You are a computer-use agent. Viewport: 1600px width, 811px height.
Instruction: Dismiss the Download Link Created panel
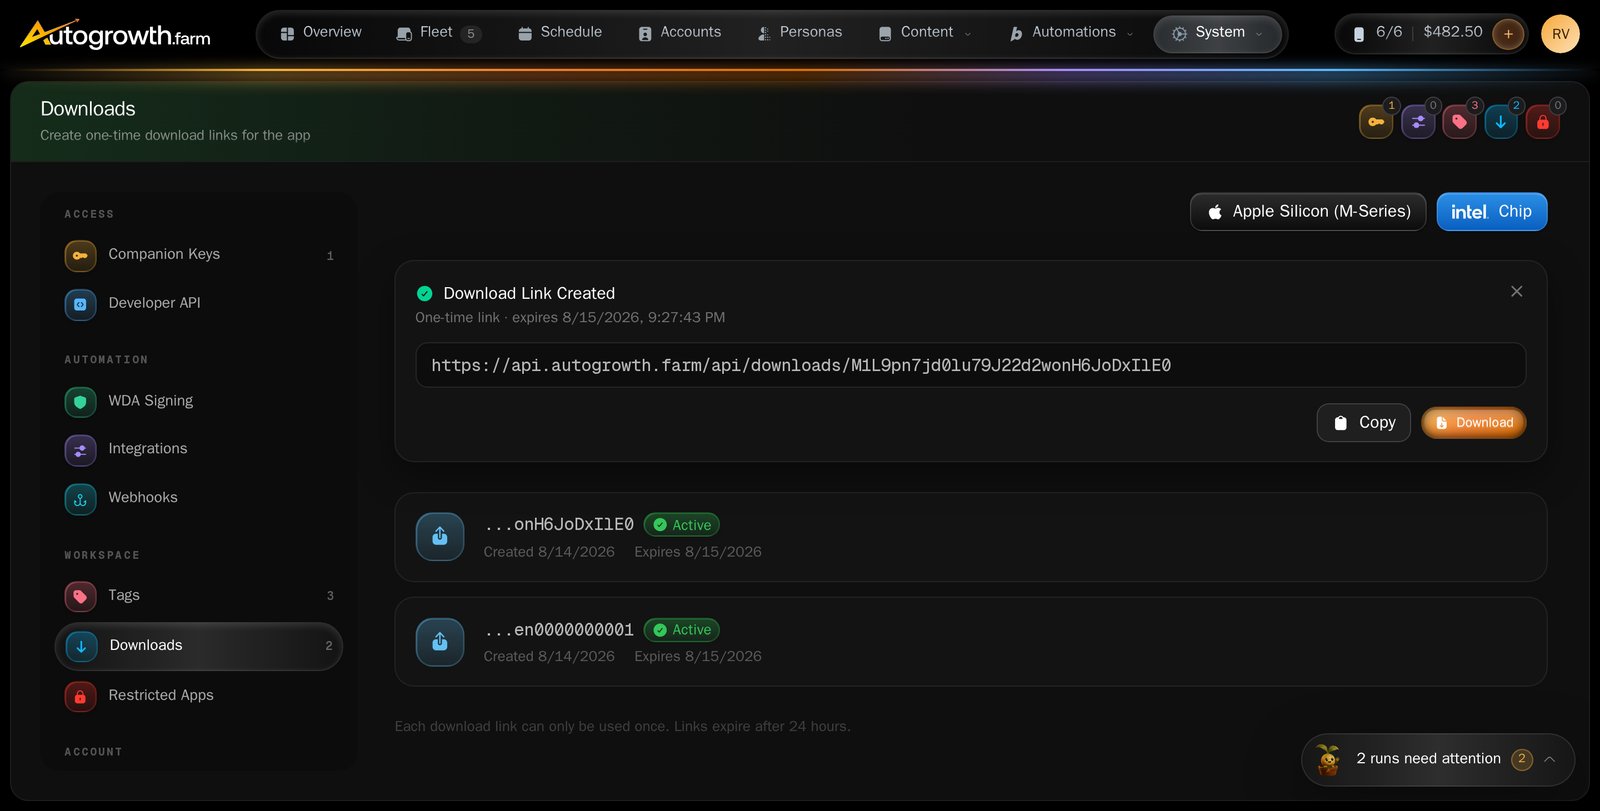click(1517, 291)
